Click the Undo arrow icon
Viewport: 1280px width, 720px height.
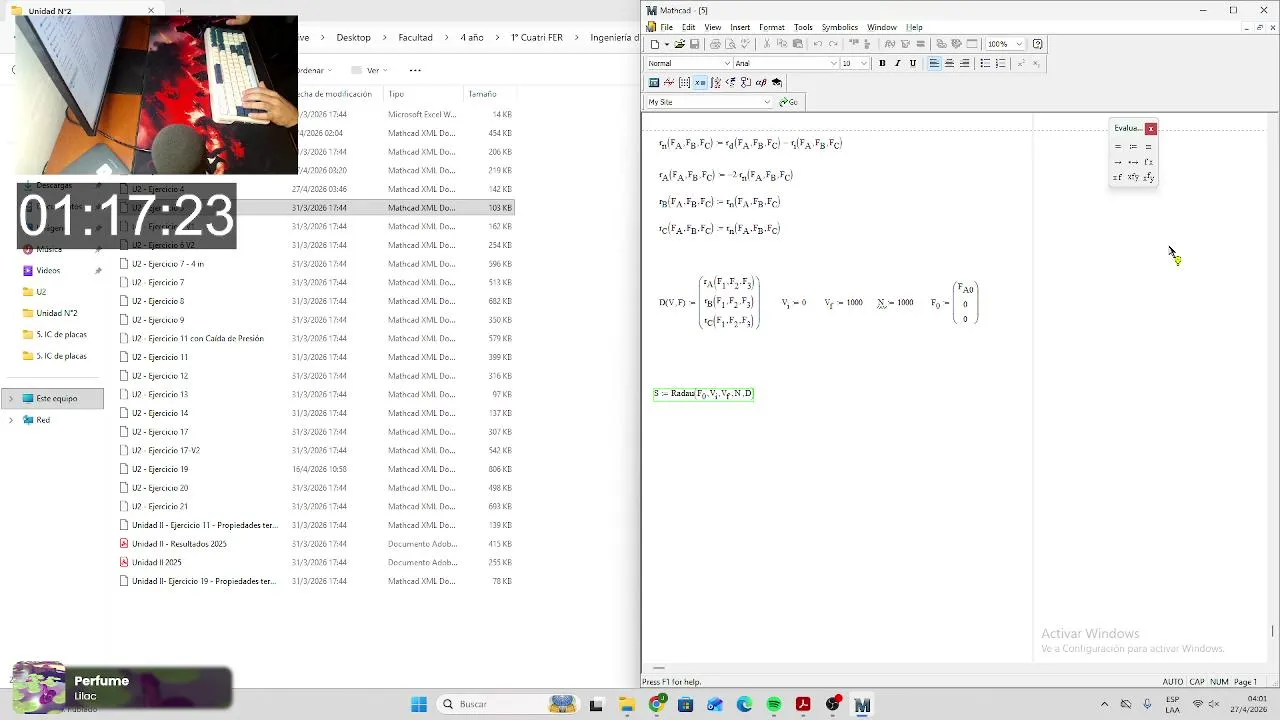pyautogui.click(x=818, y=44)
